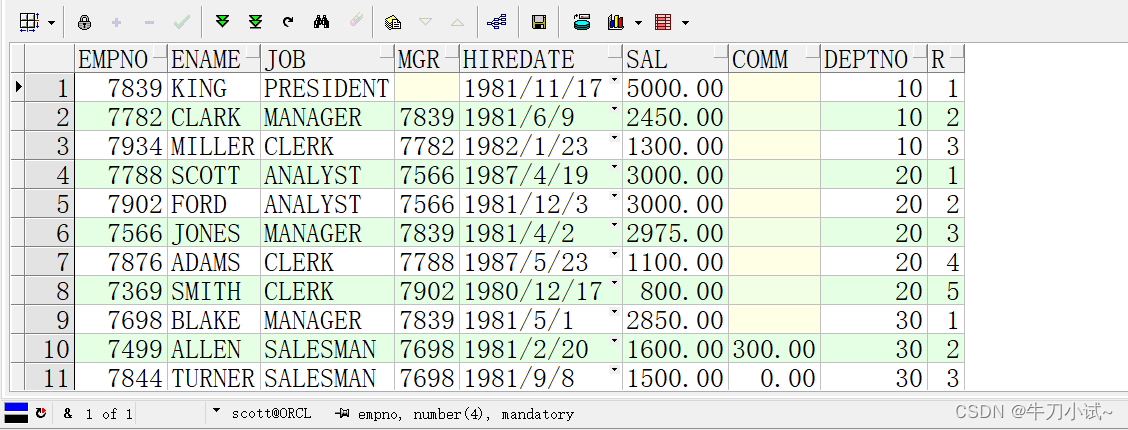Click the PRESIDENT job cell
The image size is (1128, 430).
328,88
